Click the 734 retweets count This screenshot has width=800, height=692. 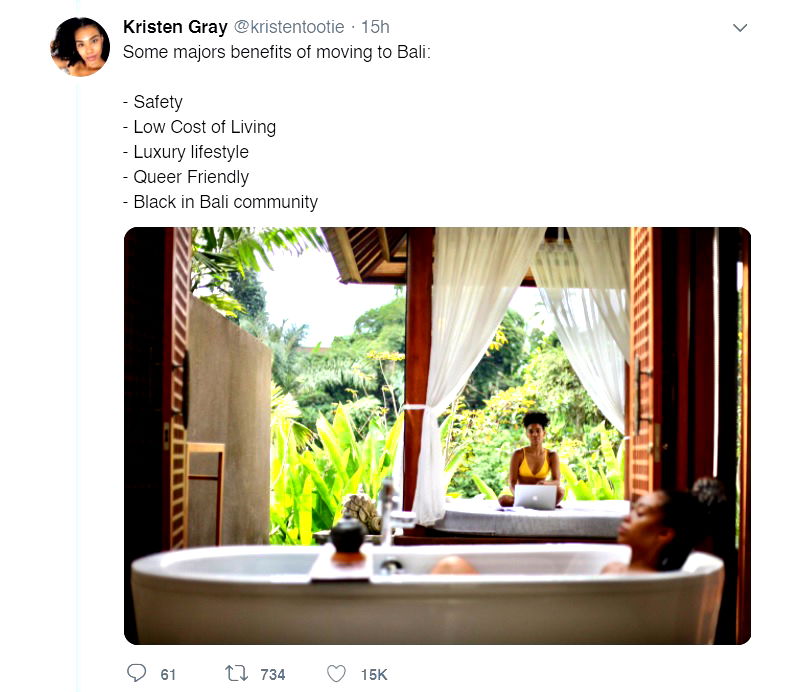click(x=272, y=675)
